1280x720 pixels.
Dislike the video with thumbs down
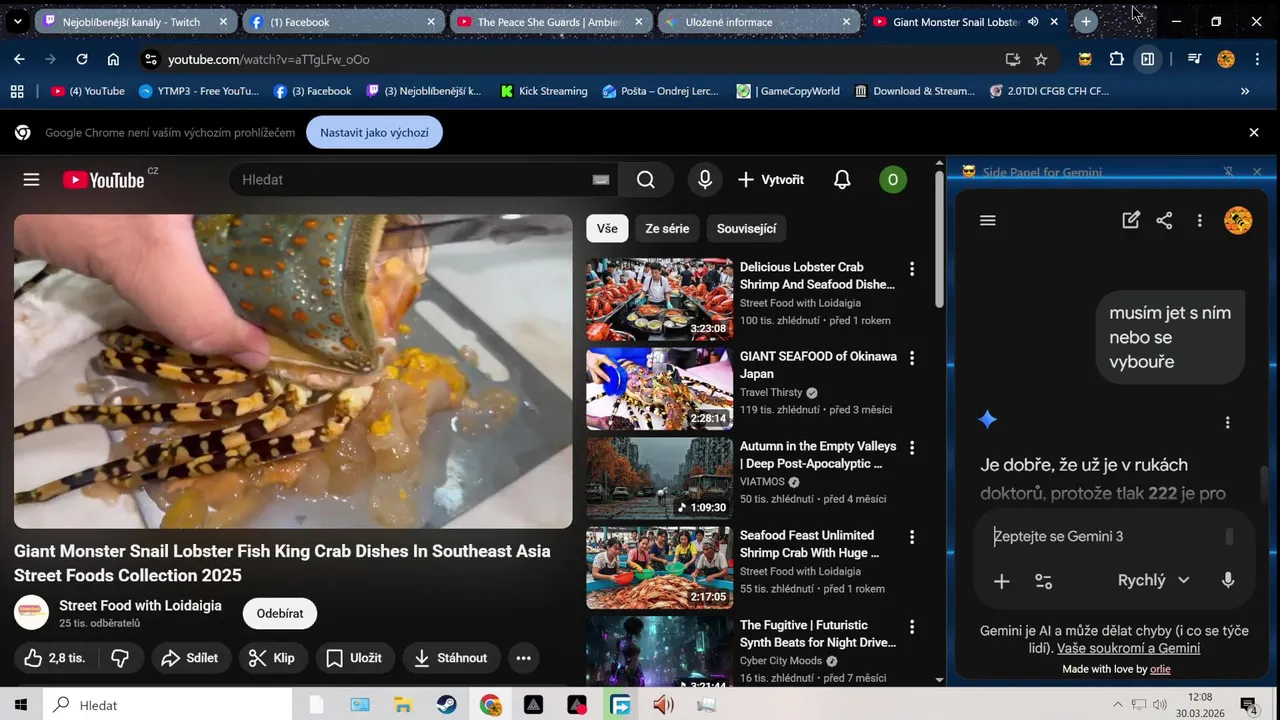120,658
